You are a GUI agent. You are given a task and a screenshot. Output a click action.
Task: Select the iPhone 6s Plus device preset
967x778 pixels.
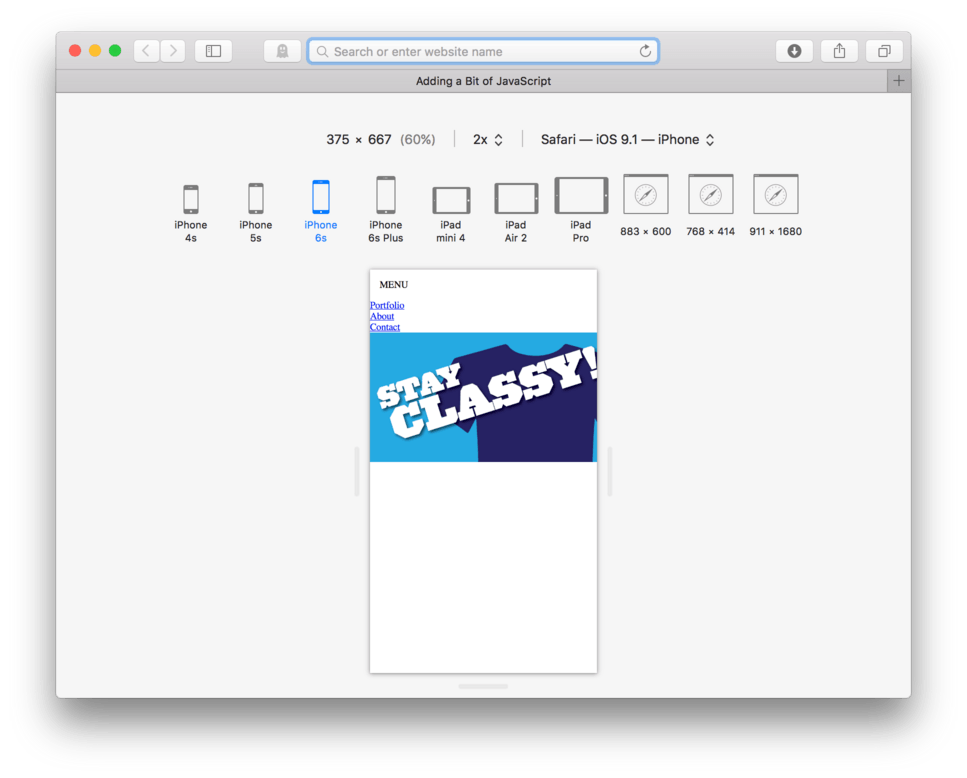(x=385, y=210)
